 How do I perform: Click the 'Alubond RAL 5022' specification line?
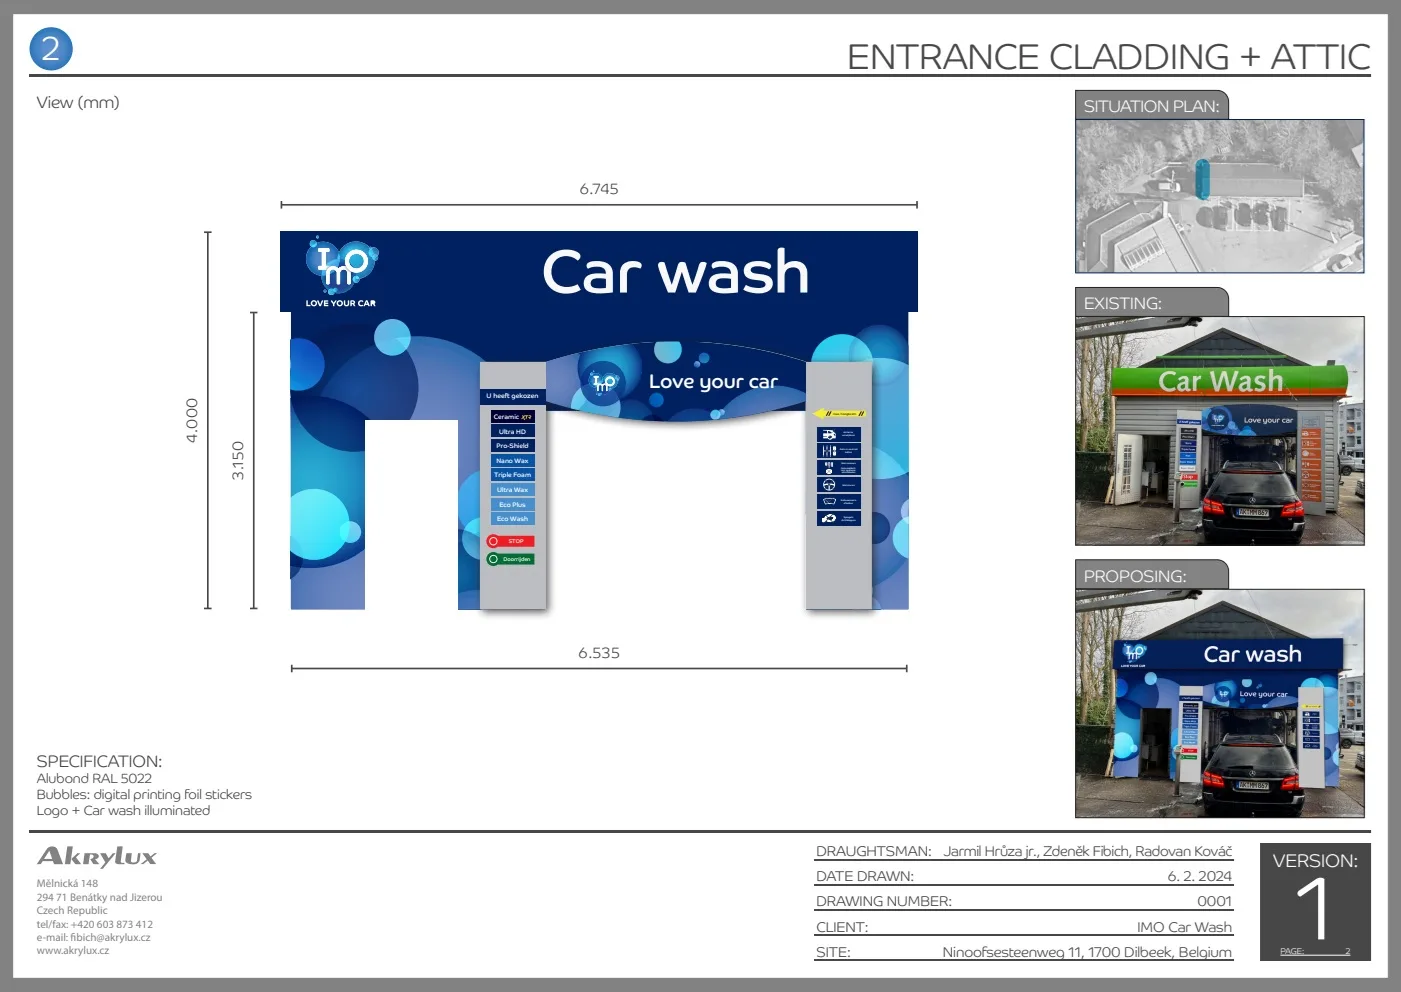94,778
